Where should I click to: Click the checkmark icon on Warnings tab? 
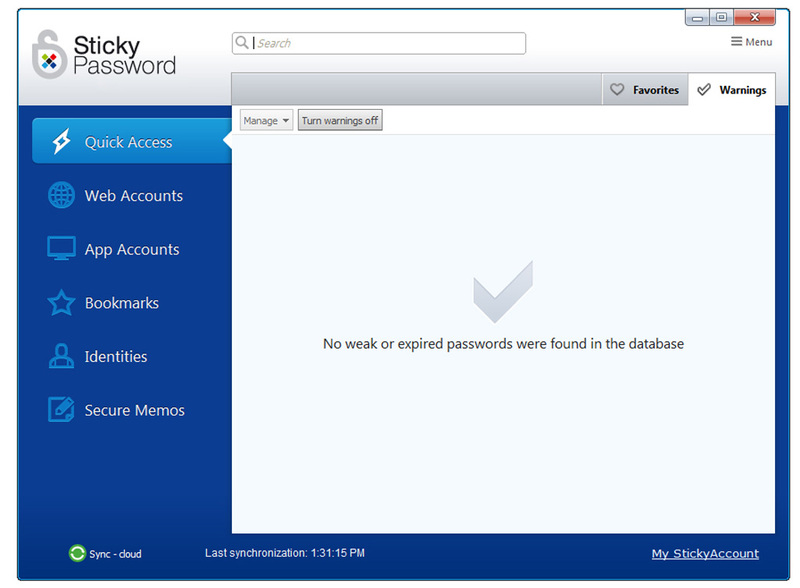point(704,89)
